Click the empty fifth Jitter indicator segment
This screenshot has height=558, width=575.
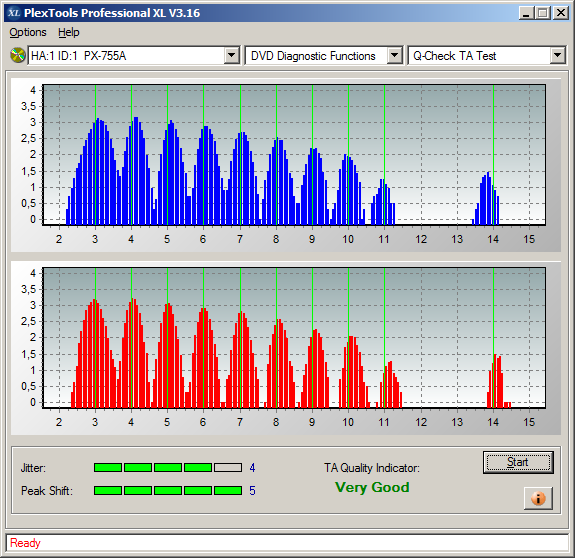[x=228, y=467]
